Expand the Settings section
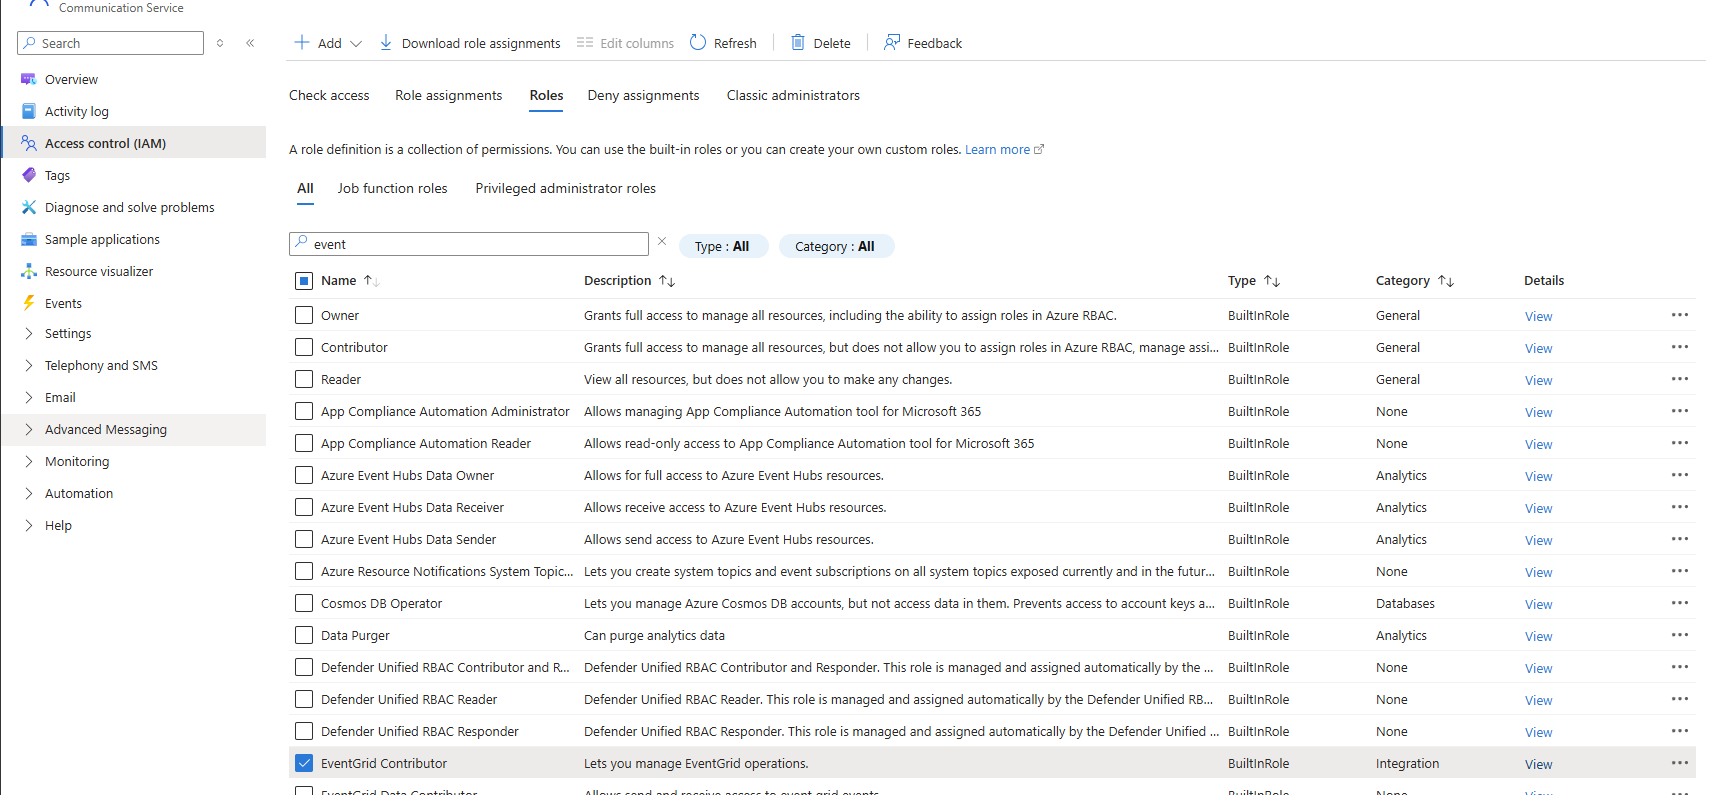 tap(29, 333)
